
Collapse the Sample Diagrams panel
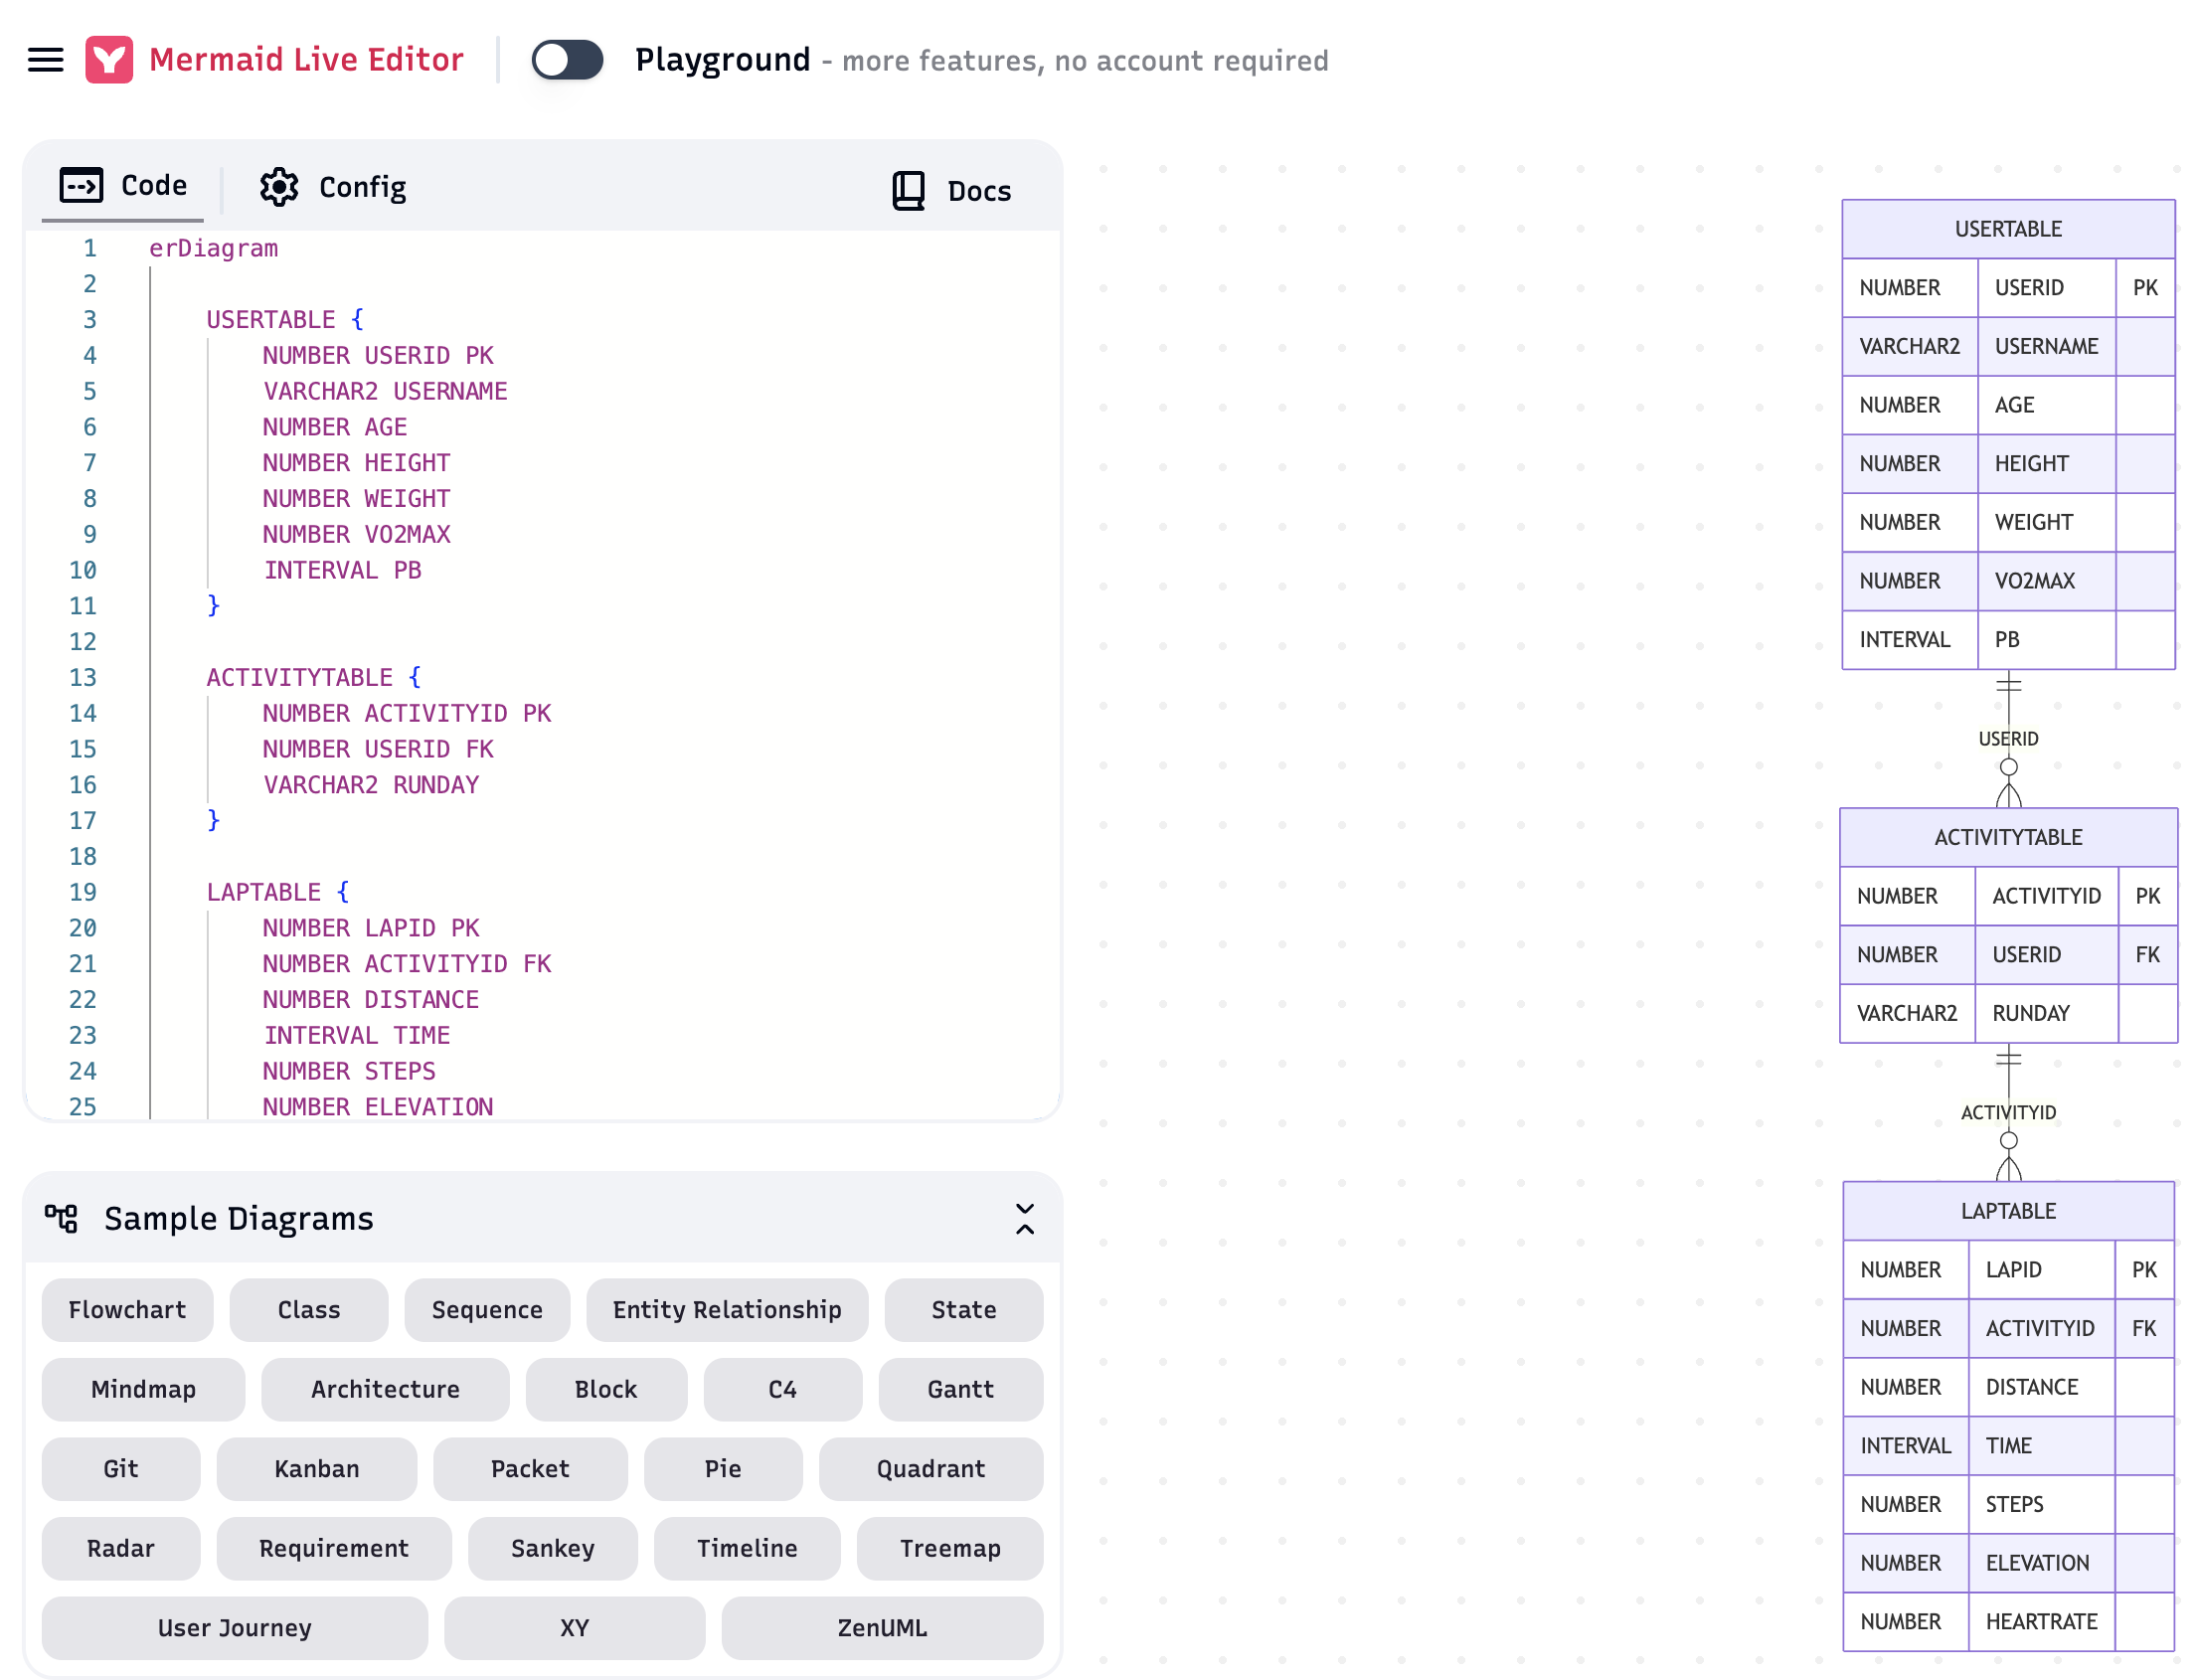pos(1025,1219)
